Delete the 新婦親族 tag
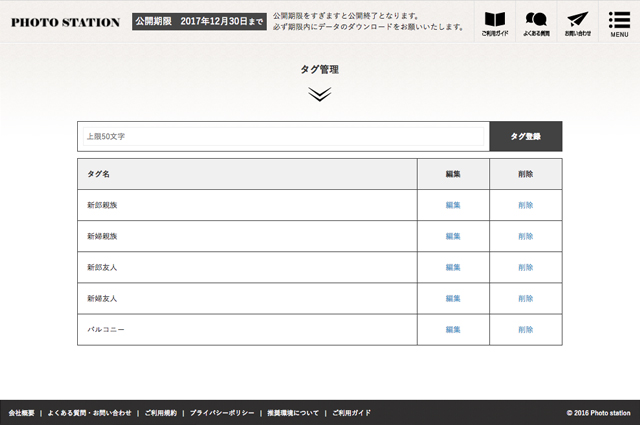 (x=525, y=236)
